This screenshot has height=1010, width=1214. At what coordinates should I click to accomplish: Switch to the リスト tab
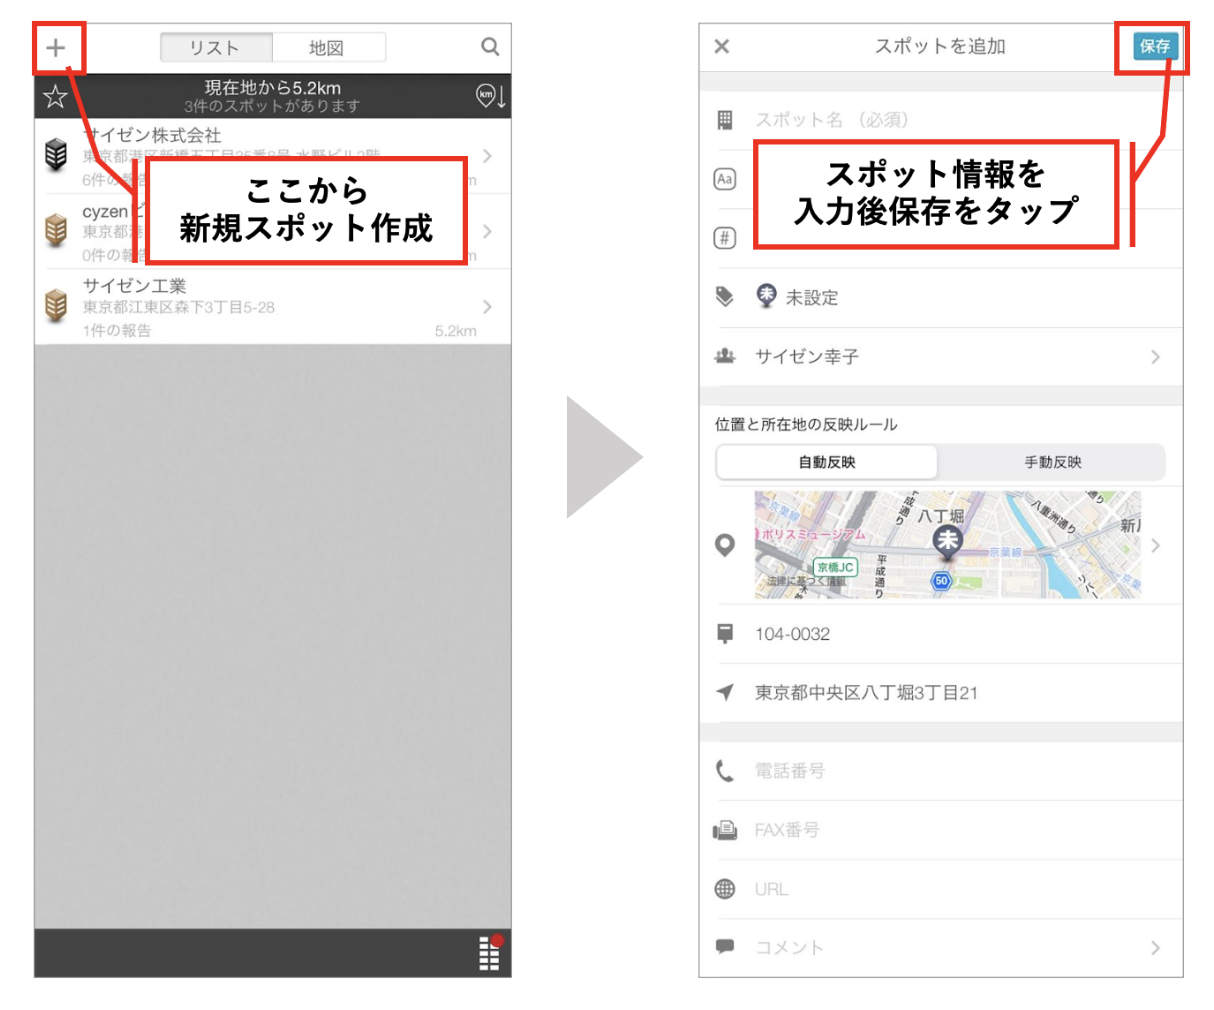[216, 47]
